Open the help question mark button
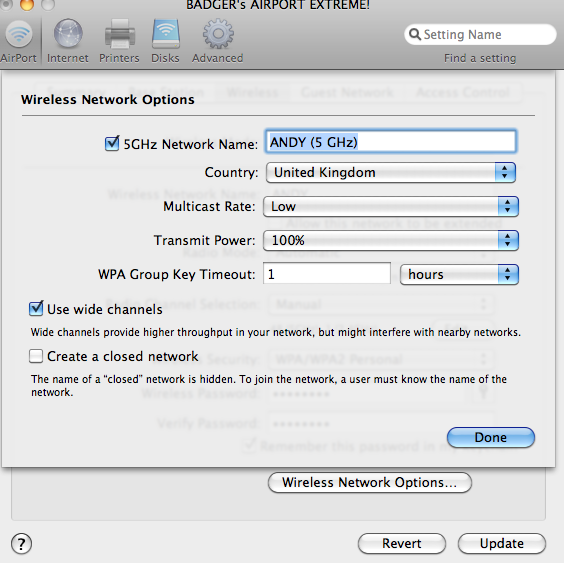Screen dimensions: 564x563 click(22, 544)
